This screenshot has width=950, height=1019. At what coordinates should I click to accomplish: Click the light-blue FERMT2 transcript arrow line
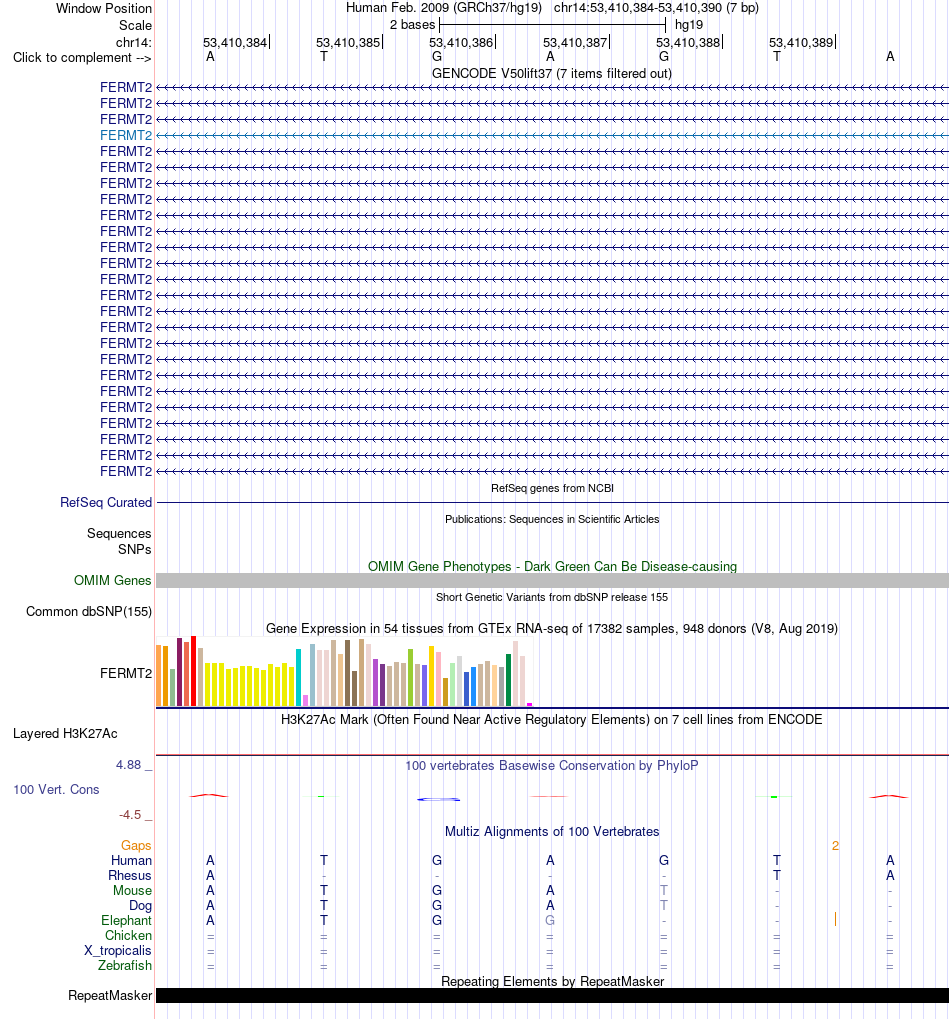point(552,135)
